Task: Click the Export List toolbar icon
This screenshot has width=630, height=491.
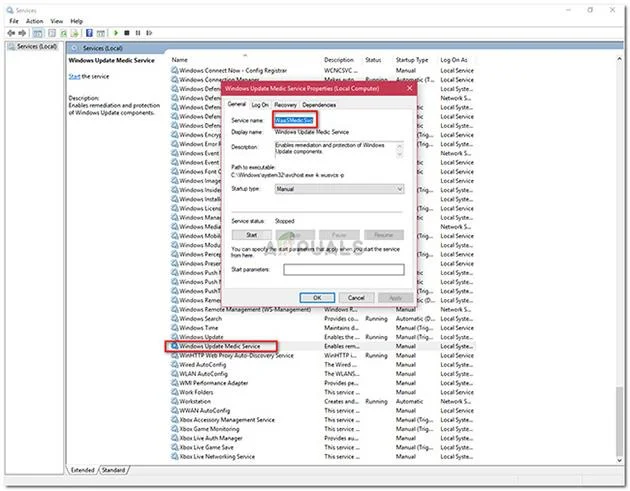Action: (74, 33)
